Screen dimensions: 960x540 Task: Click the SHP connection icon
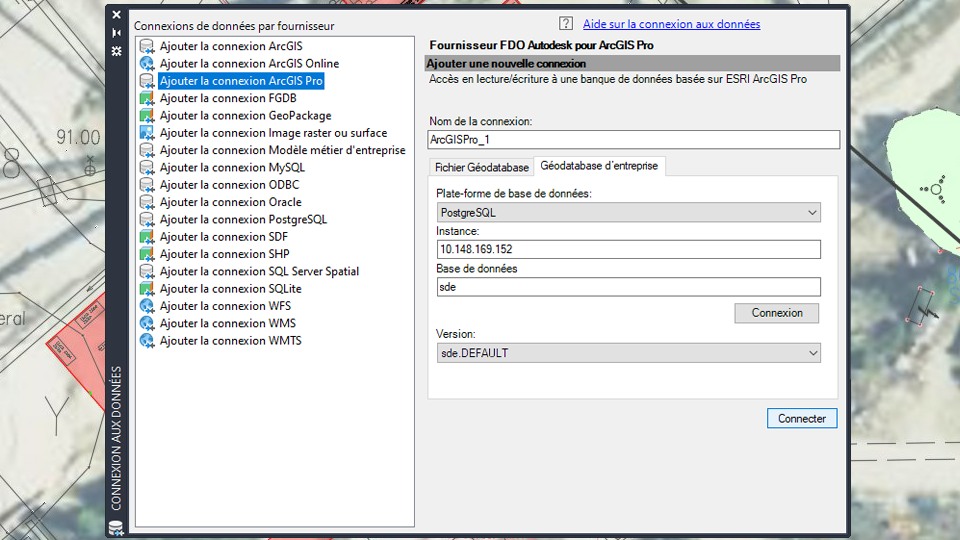click(147, 253)
